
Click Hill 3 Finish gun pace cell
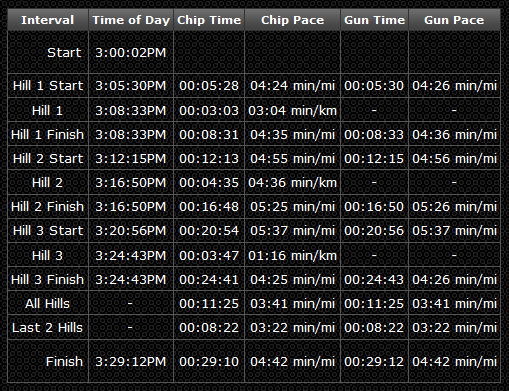click(454, 280)
